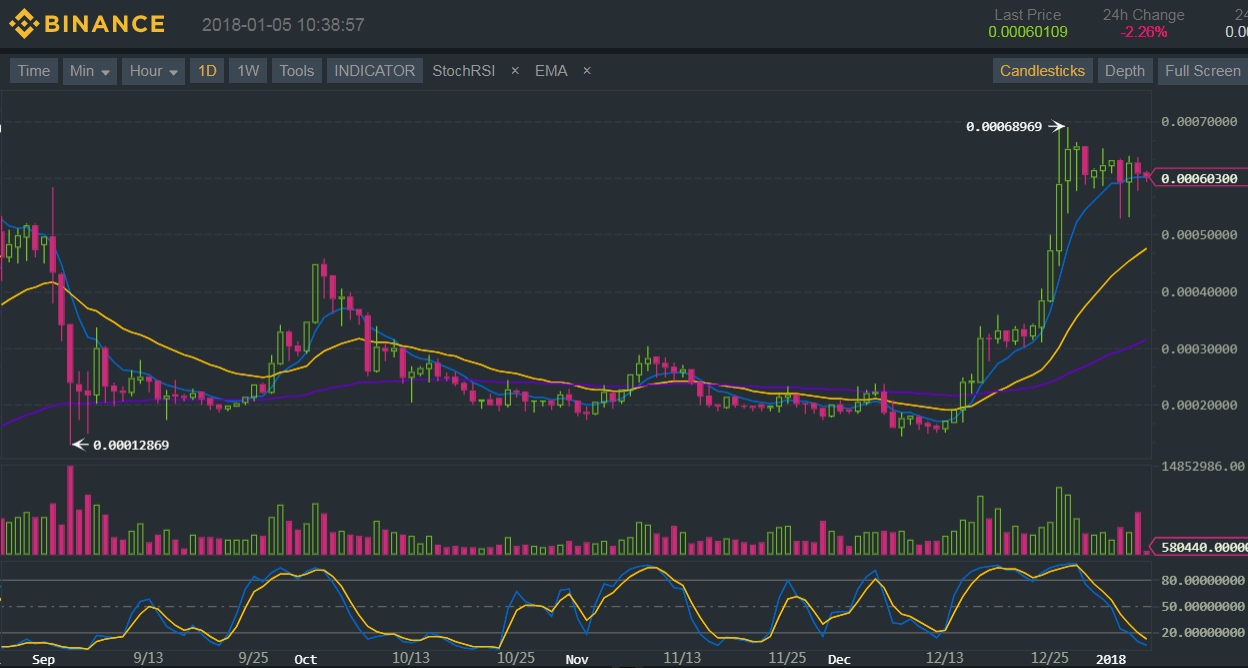Select the StochRSI indicator label

coord(463,71)
